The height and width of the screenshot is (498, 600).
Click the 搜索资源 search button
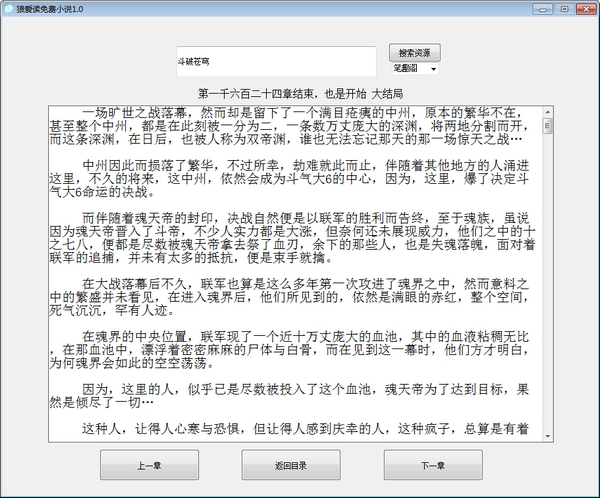pyautogui.click(x=415, y=52)
